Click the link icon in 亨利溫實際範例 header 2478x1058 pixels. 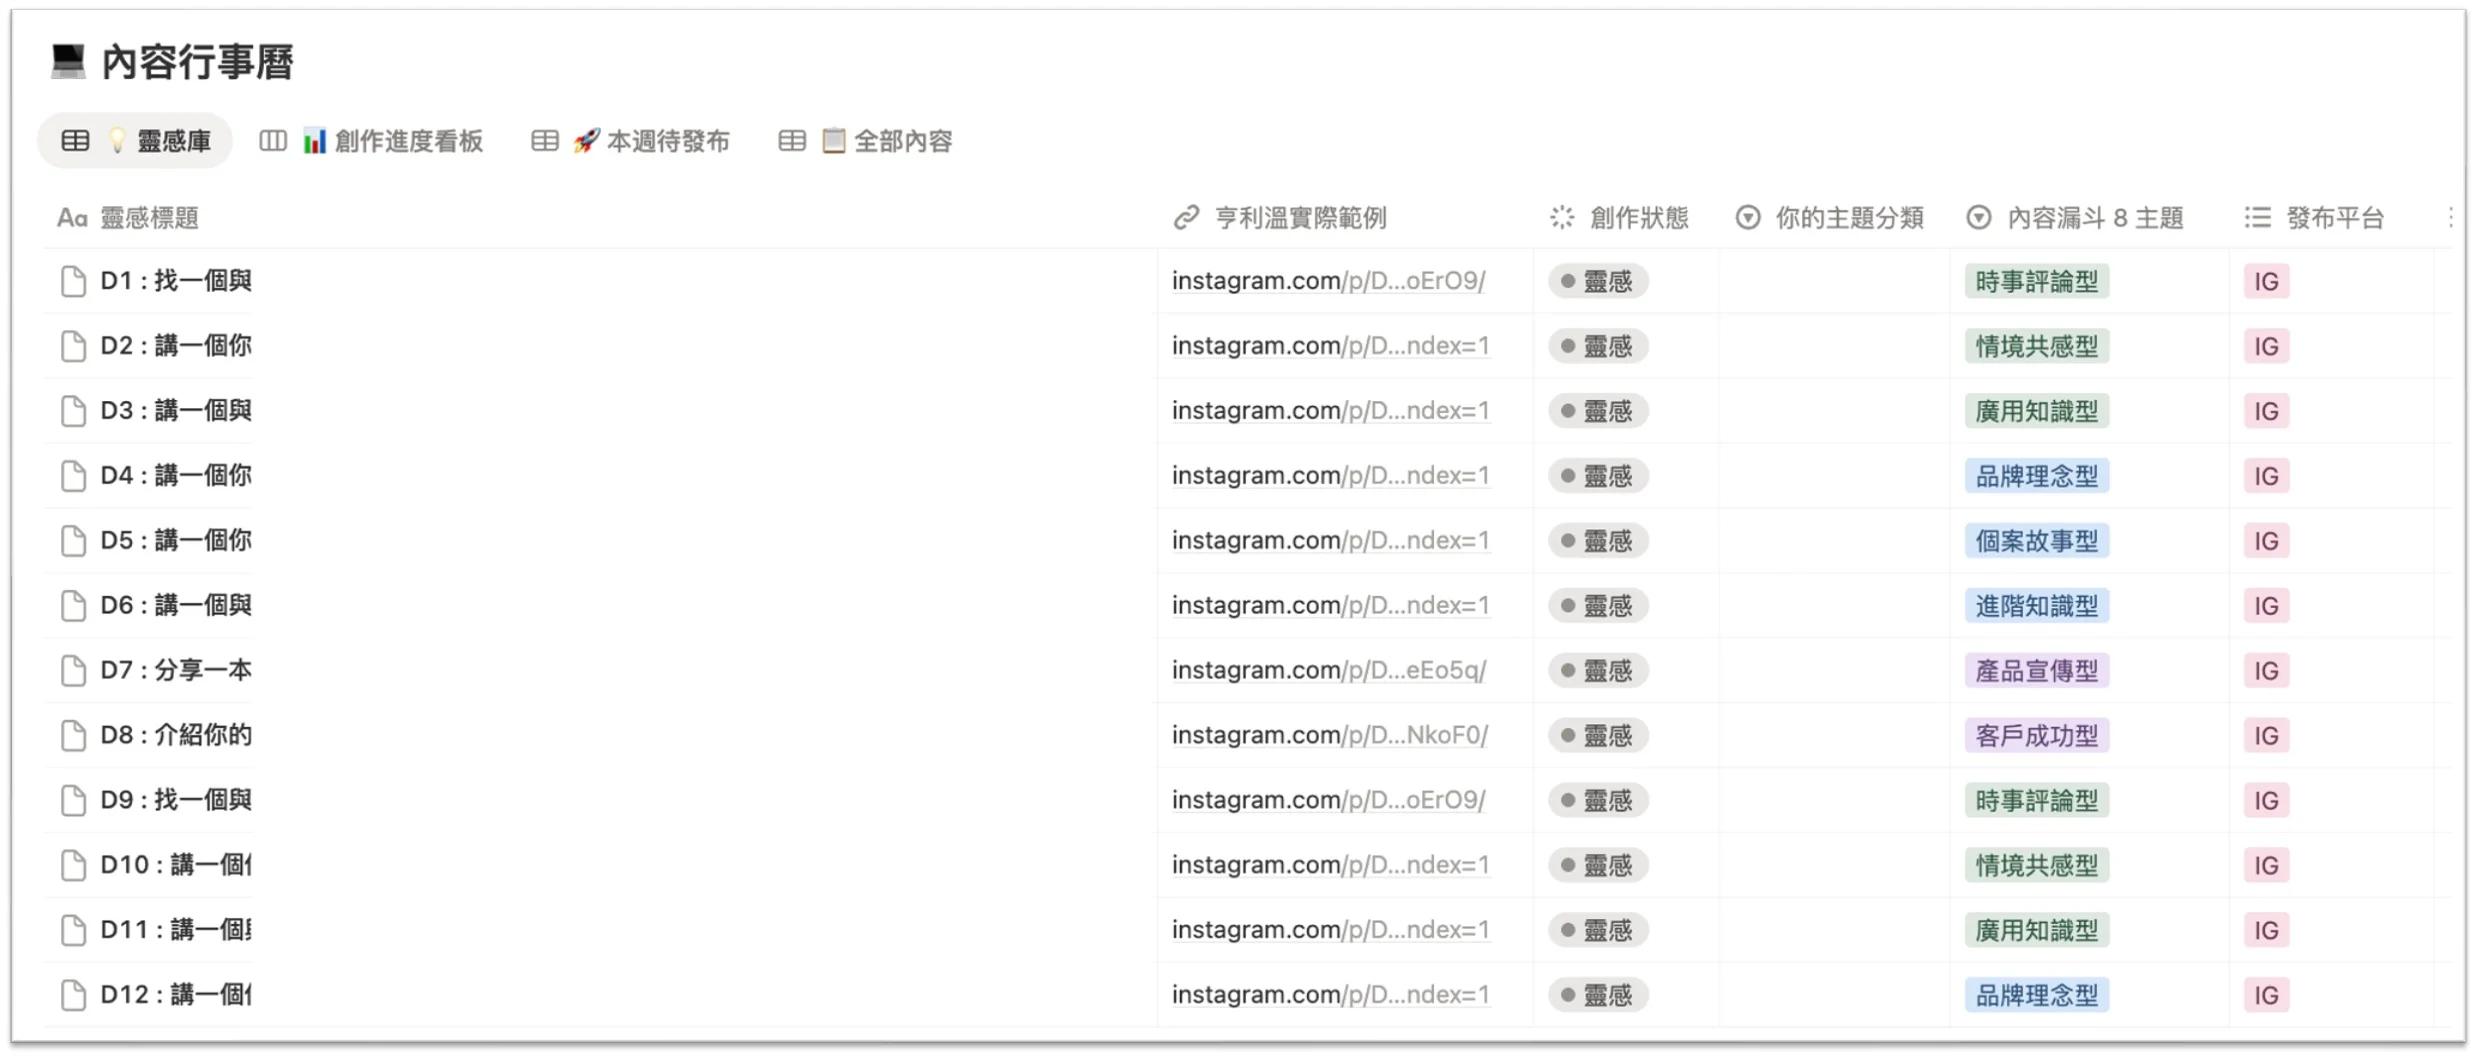pos(1186,218)
